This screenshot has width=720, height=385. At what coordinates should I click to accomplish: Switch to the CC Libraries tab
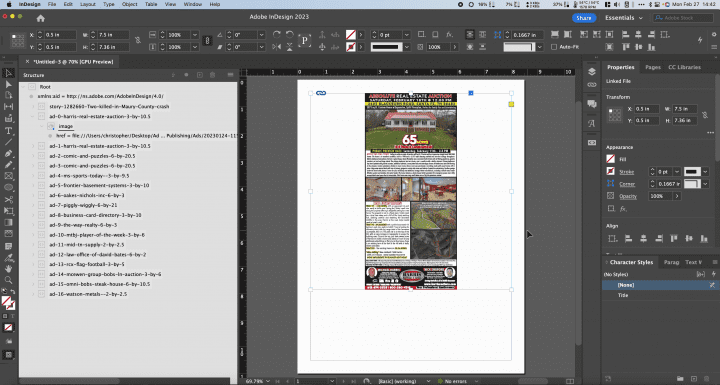(x=684, y=67)
